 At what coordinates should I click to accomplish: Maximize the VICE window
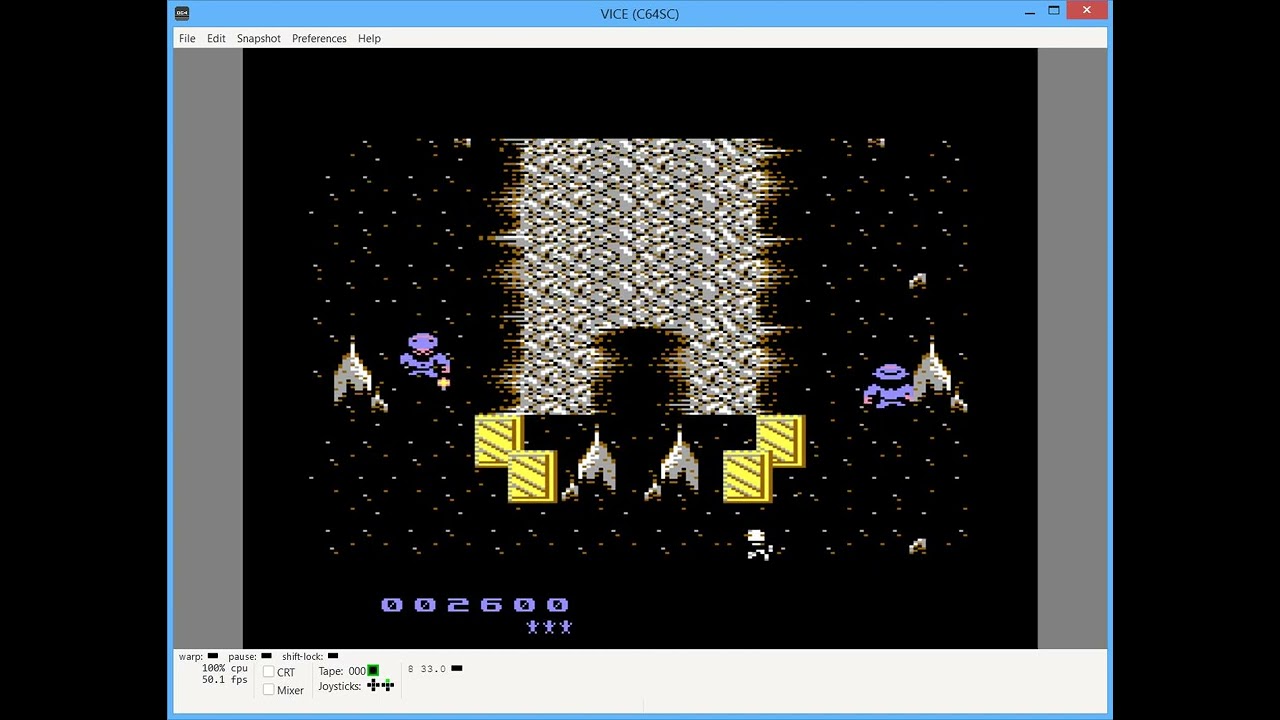click(1054, 12)
